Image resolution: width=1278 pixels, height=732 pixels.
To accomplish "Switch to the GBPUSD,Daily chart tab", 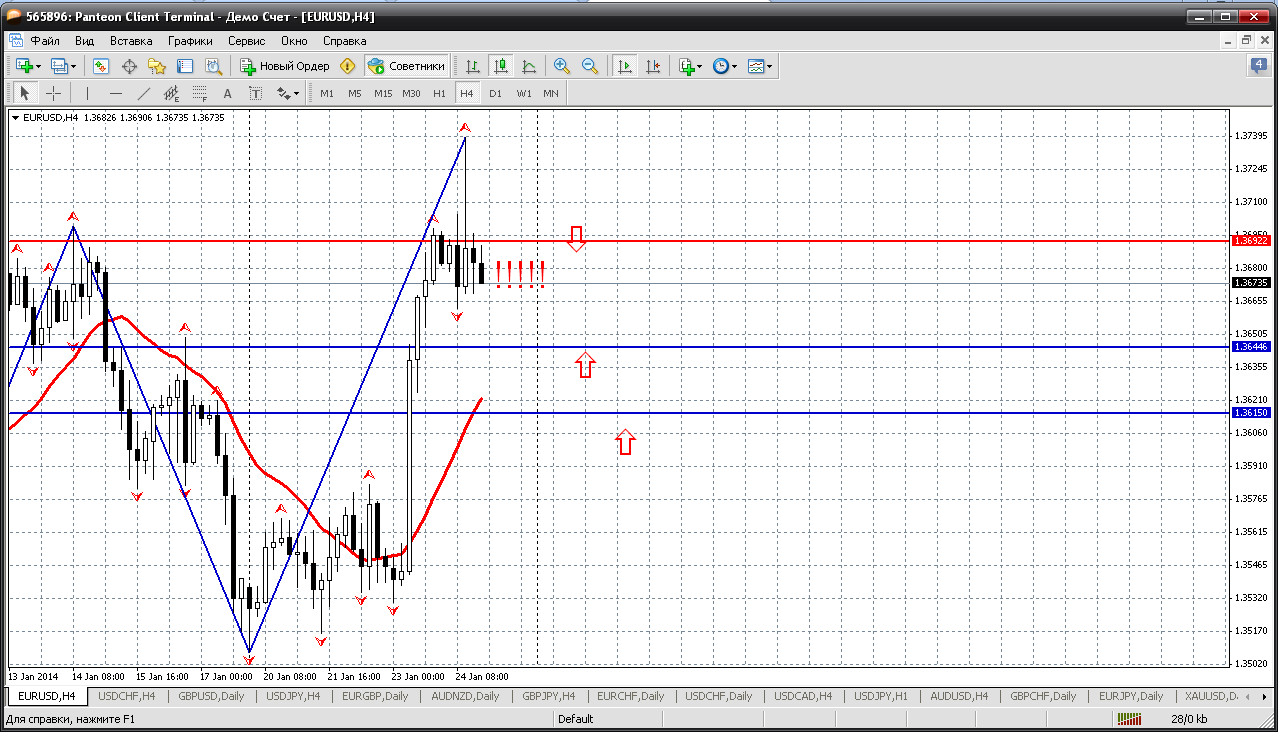I will (209, 696).
